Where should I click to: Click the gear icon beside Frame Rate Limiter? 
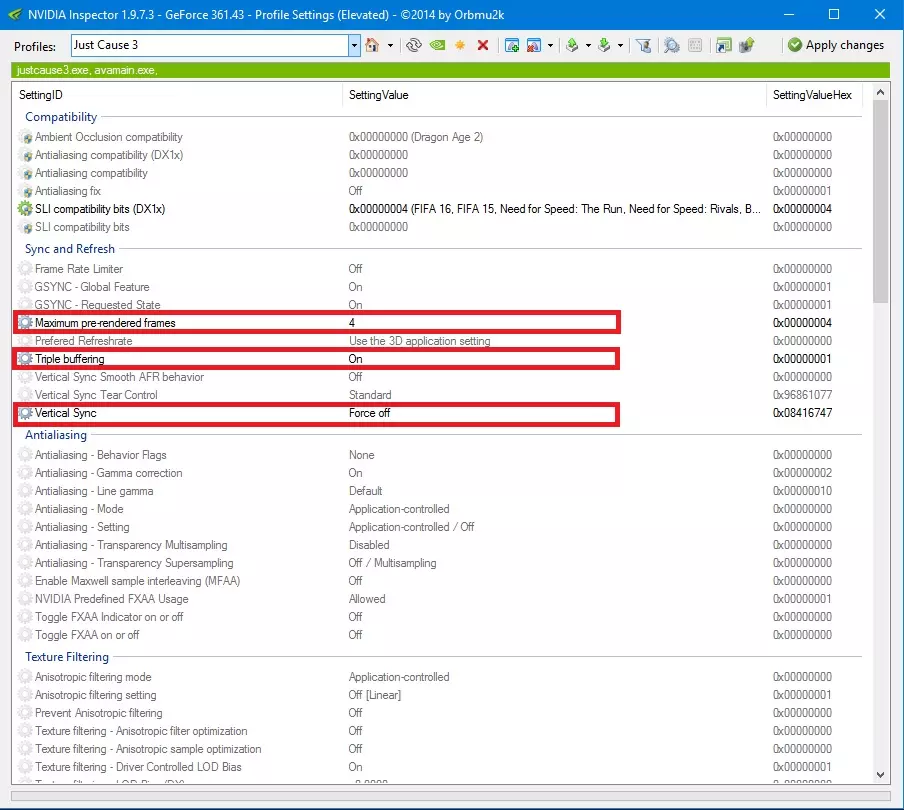tap(25, 269)
